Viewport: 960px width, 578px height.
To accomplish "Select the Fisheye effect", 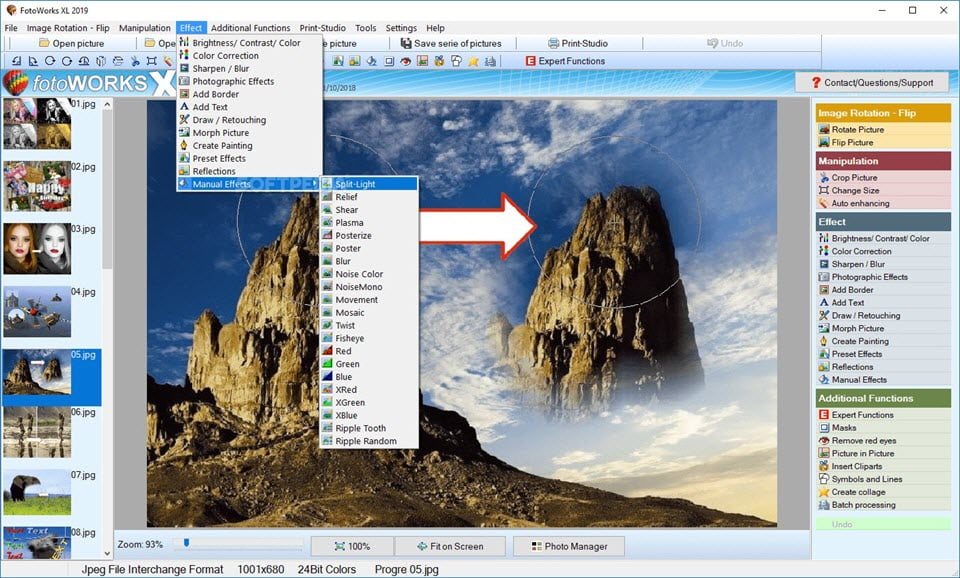I will point(369,338).
